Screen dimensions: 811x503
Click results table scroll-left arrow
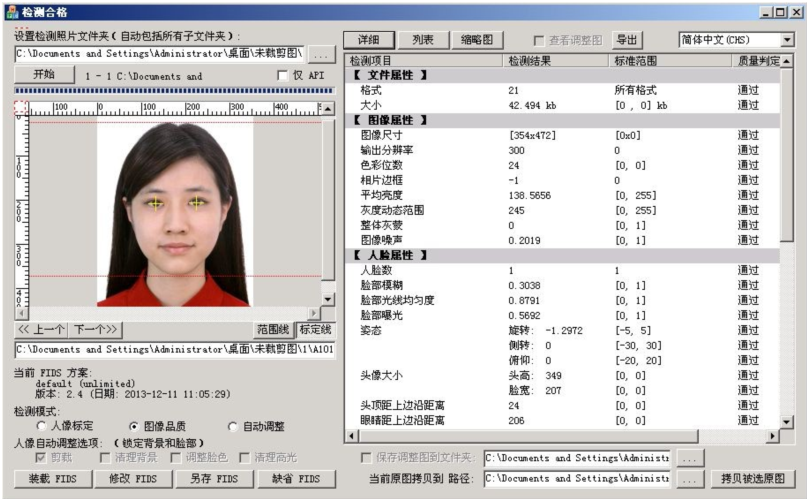coord(352,436)
